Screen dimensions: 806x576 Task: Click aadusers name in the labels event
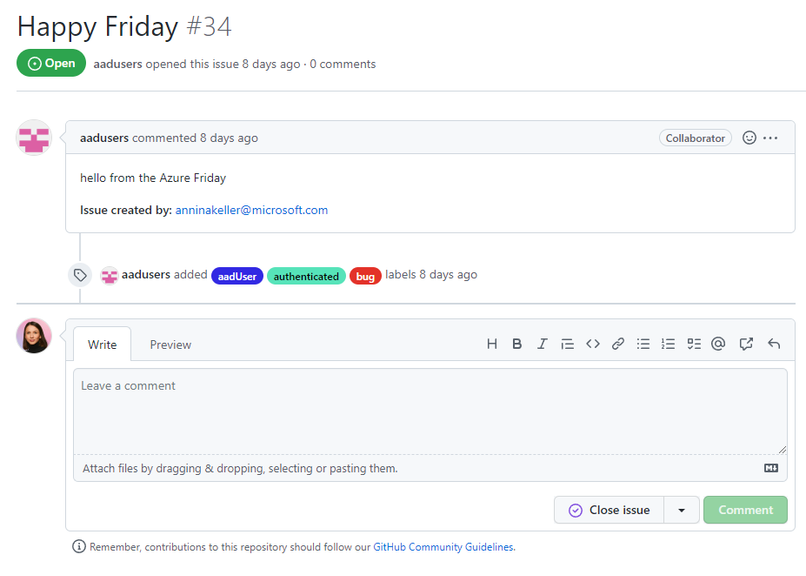click(x=146, y=274)
